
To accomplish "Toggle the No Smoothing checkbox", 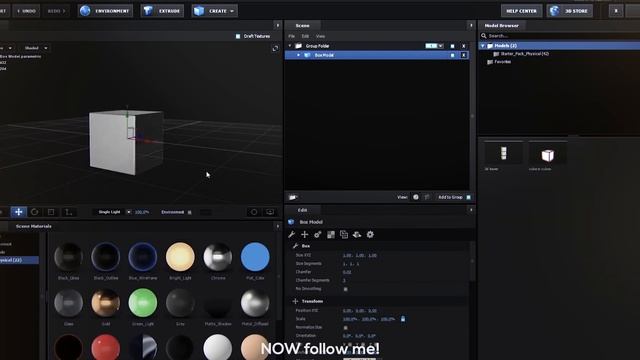I will 346,289.
